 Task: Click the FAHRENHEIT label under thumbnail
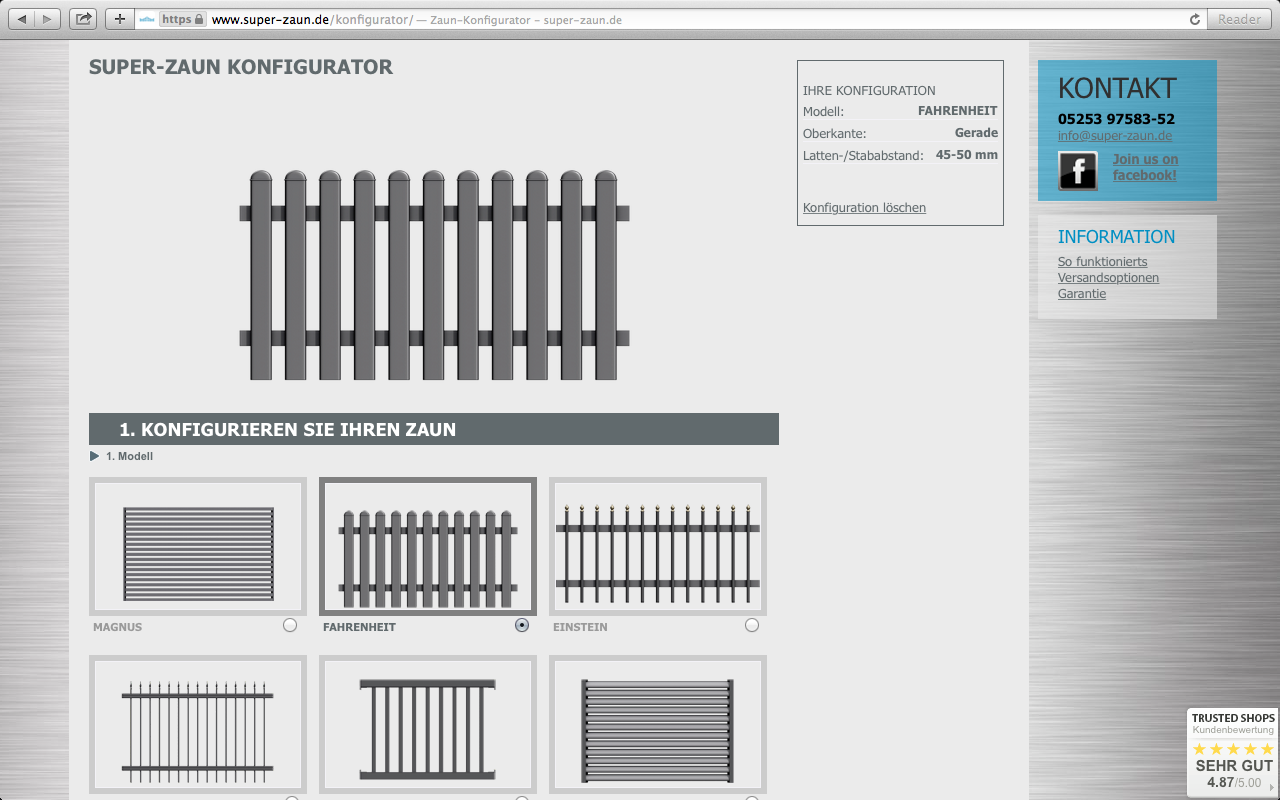click(359, 627)
